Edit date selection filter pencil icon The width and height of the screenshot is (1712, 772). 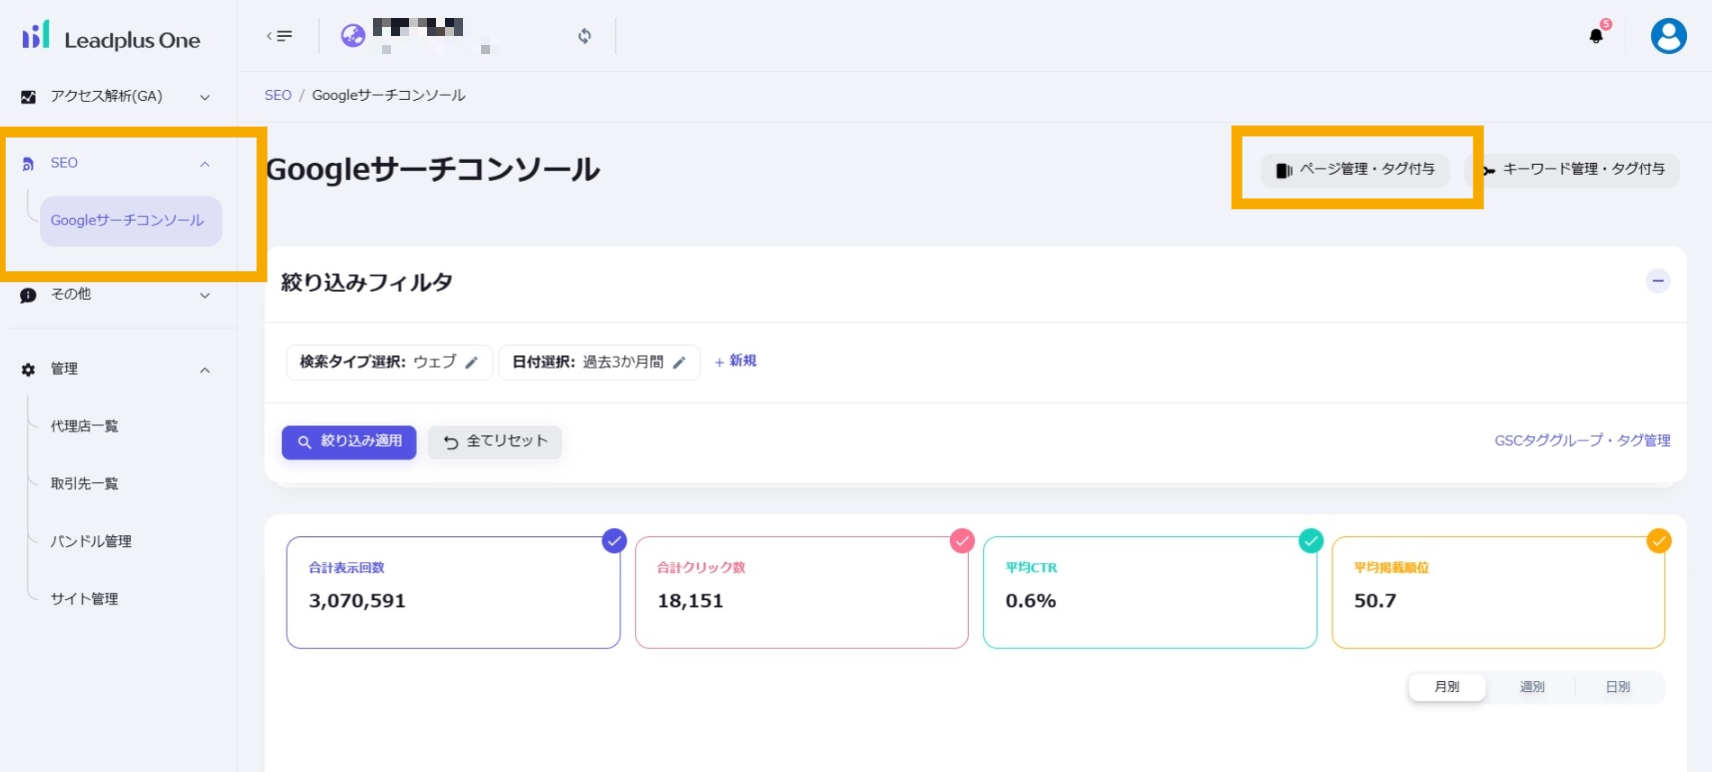pyautogui.click(x=679, y=362)
